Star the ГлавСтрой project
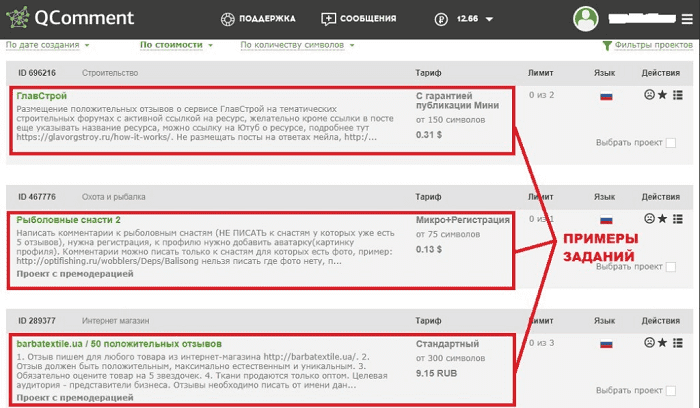 click(662, 95)
